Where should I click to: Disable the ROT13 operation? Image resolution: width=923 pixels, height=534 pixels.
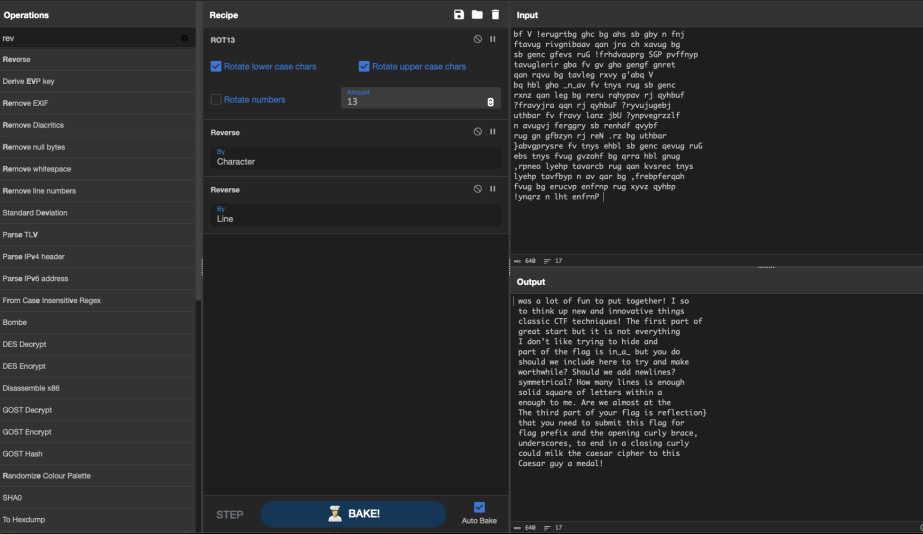point(478,39)
